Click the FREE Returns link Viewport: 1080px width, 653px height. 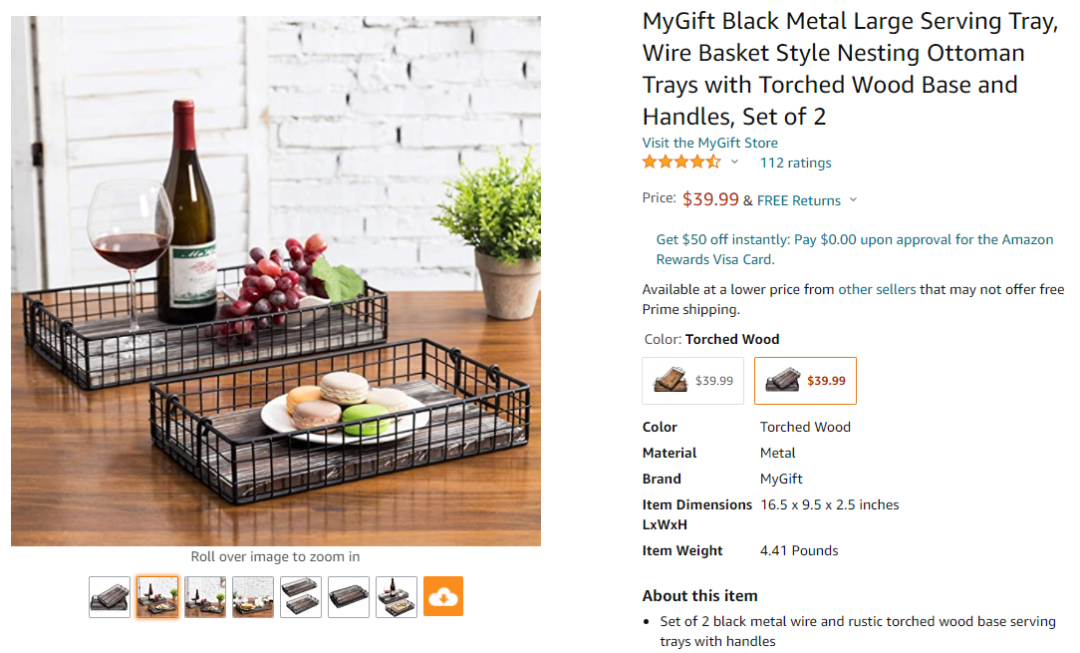point(798,200)
